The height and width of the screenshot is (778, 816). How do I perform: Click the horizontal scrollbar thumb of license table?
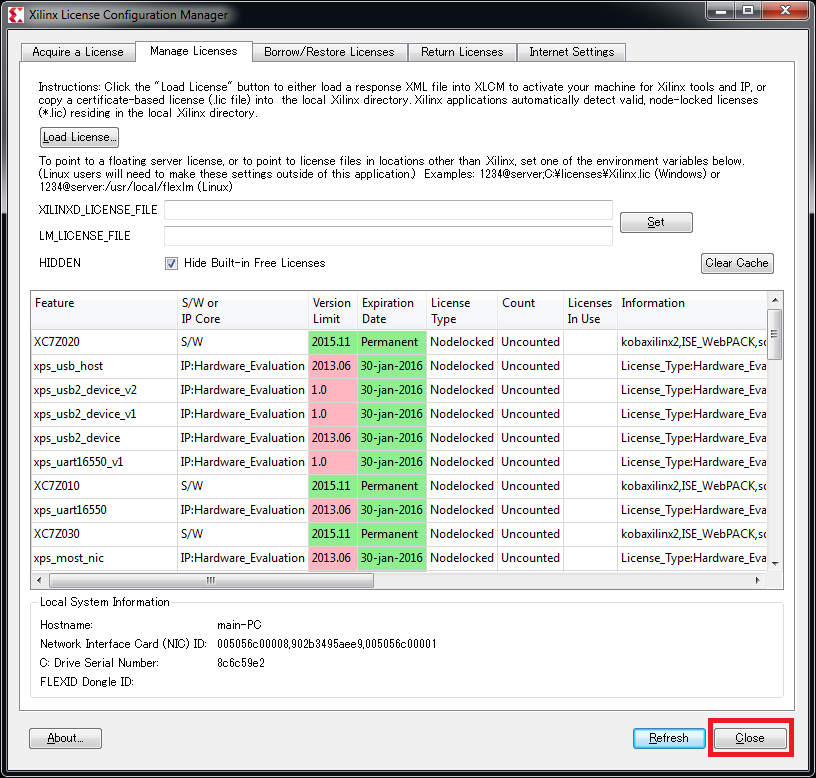[x=211, y=580]
